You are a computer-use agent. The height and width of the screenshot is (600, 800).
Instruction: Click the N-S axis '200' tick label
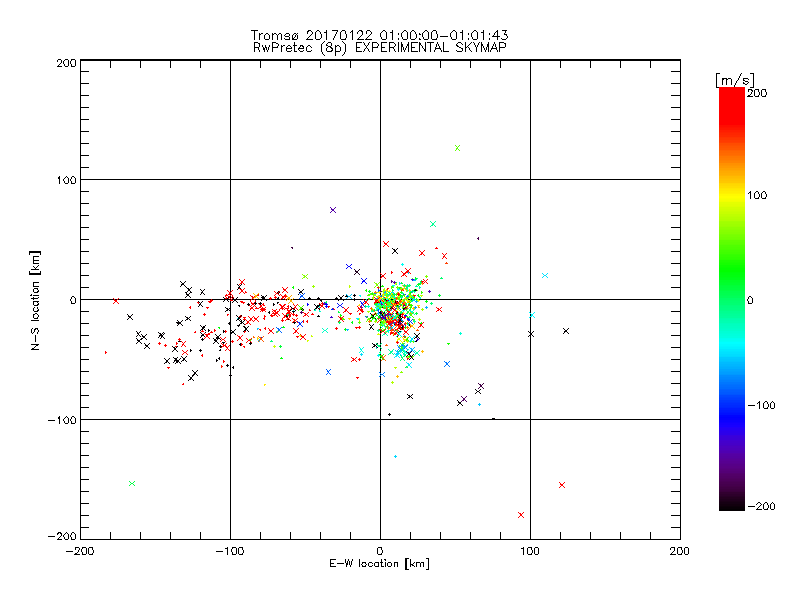pos(66,64)
